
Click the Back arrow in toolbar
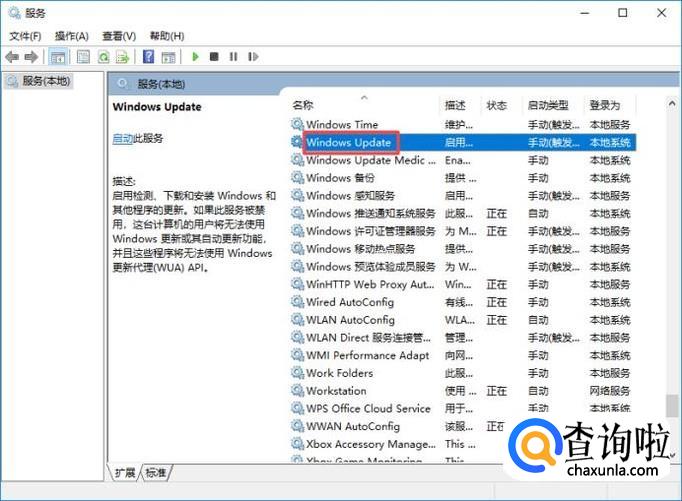[12, 57]
